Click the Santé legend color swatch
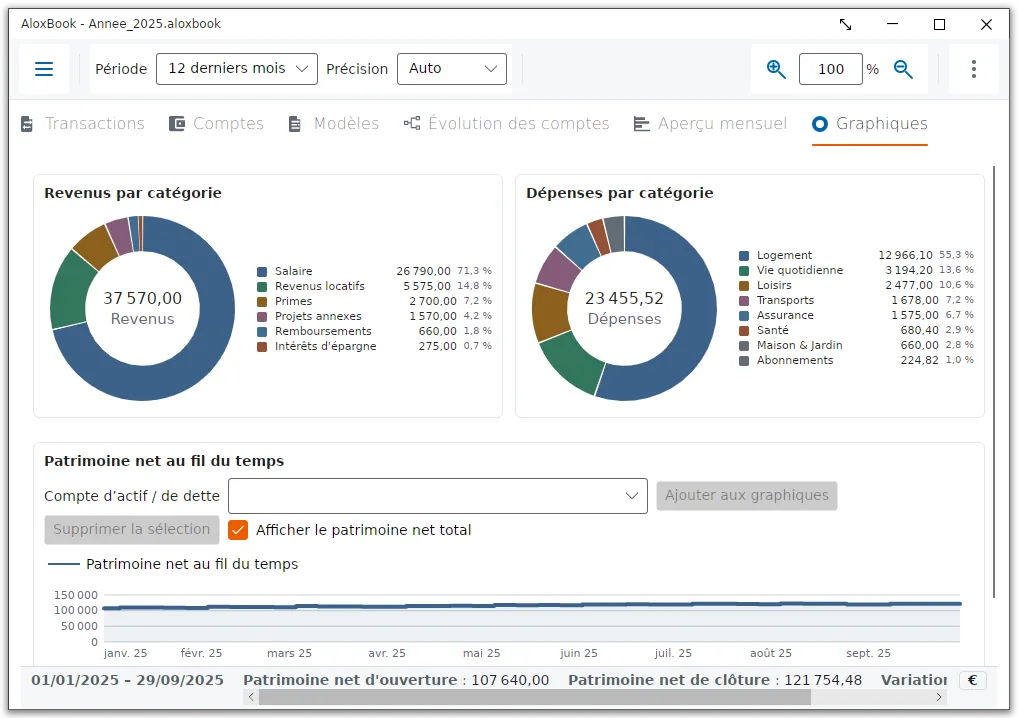Viewport: 1018px width, 718px height. coord(744,330)
